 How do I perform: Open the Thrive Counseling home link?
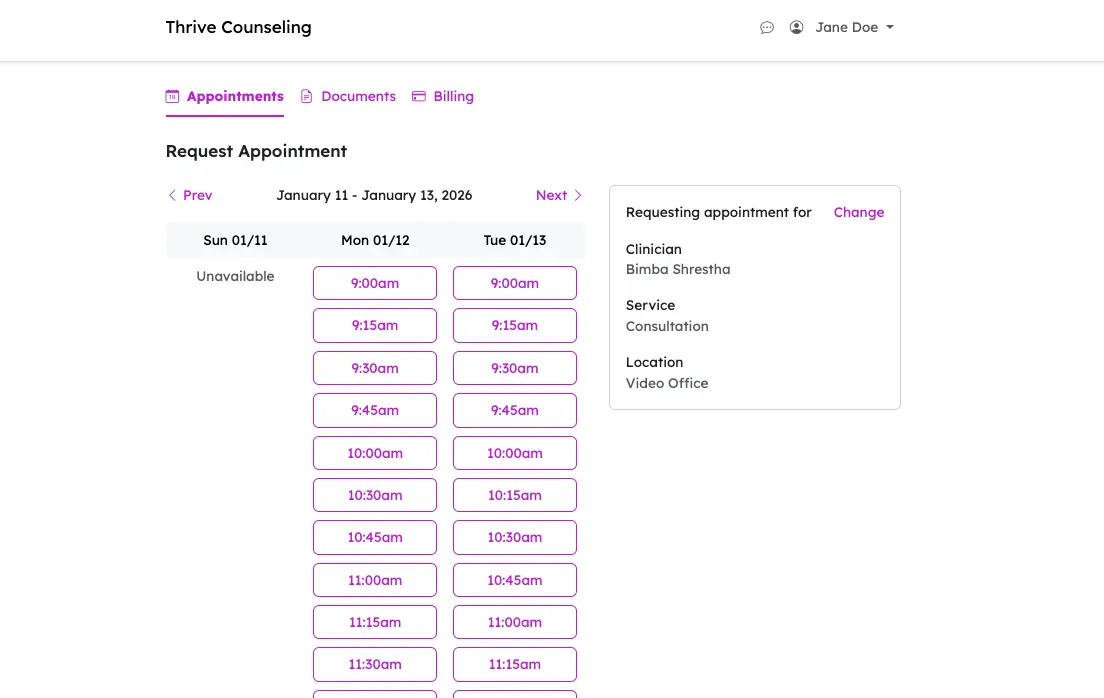pos(238,28)
